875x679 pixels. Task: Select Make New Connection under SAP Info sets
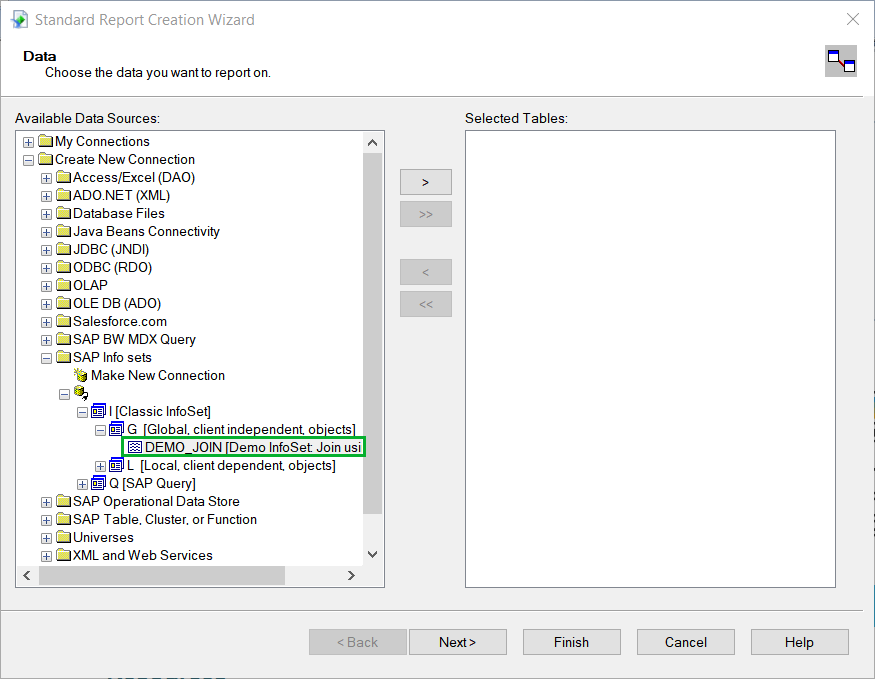157,375
